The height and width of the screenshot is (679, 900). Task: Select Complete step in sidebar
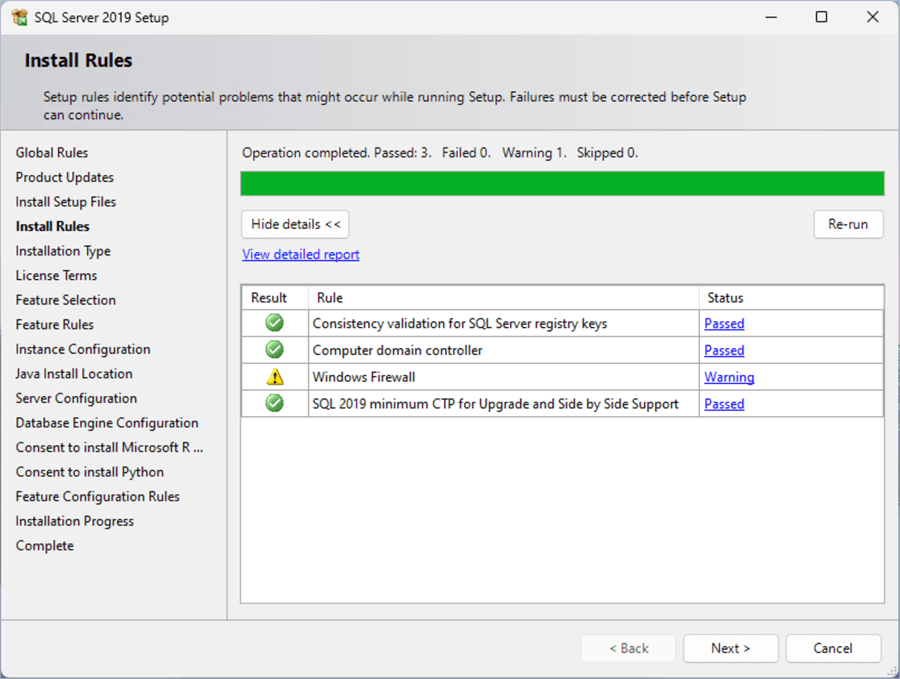click(45, 546)
